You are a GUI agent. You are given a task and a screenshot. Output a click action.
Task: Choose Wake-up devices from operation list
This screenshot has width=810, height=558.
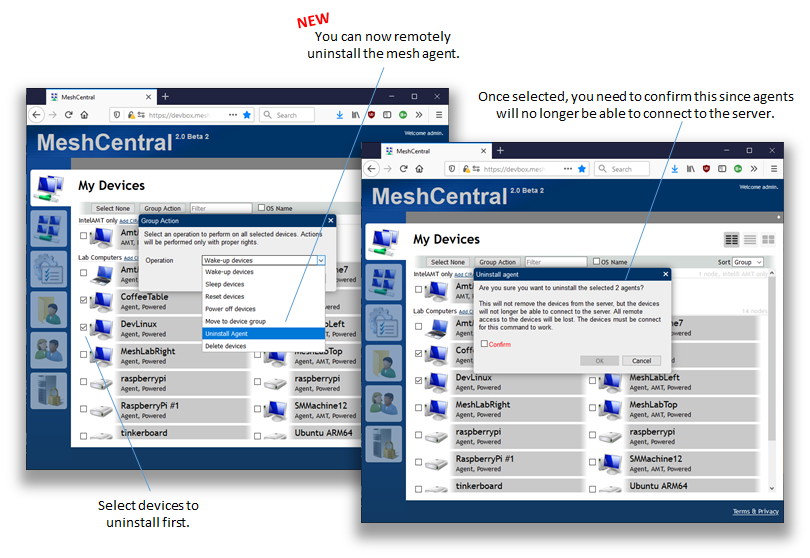[263, 272]
